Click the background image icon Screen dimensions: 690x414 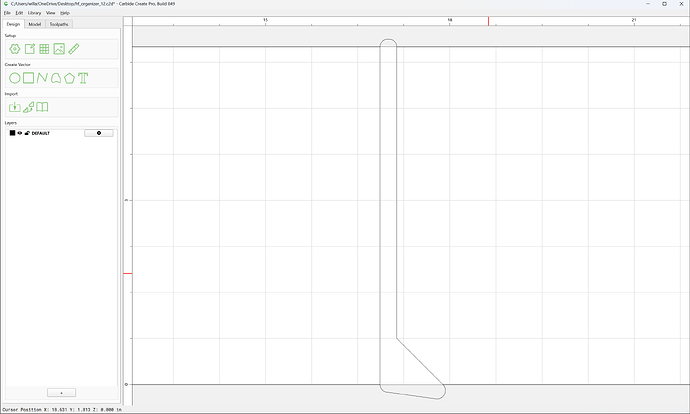coord(59,49)
